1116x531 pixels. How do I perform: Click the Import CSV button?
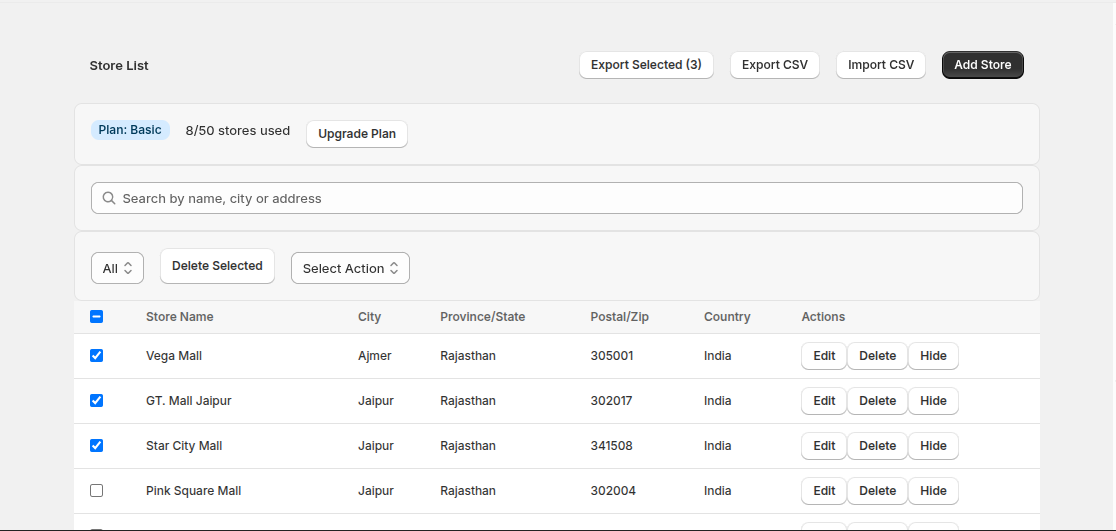(x=880, y=65)
